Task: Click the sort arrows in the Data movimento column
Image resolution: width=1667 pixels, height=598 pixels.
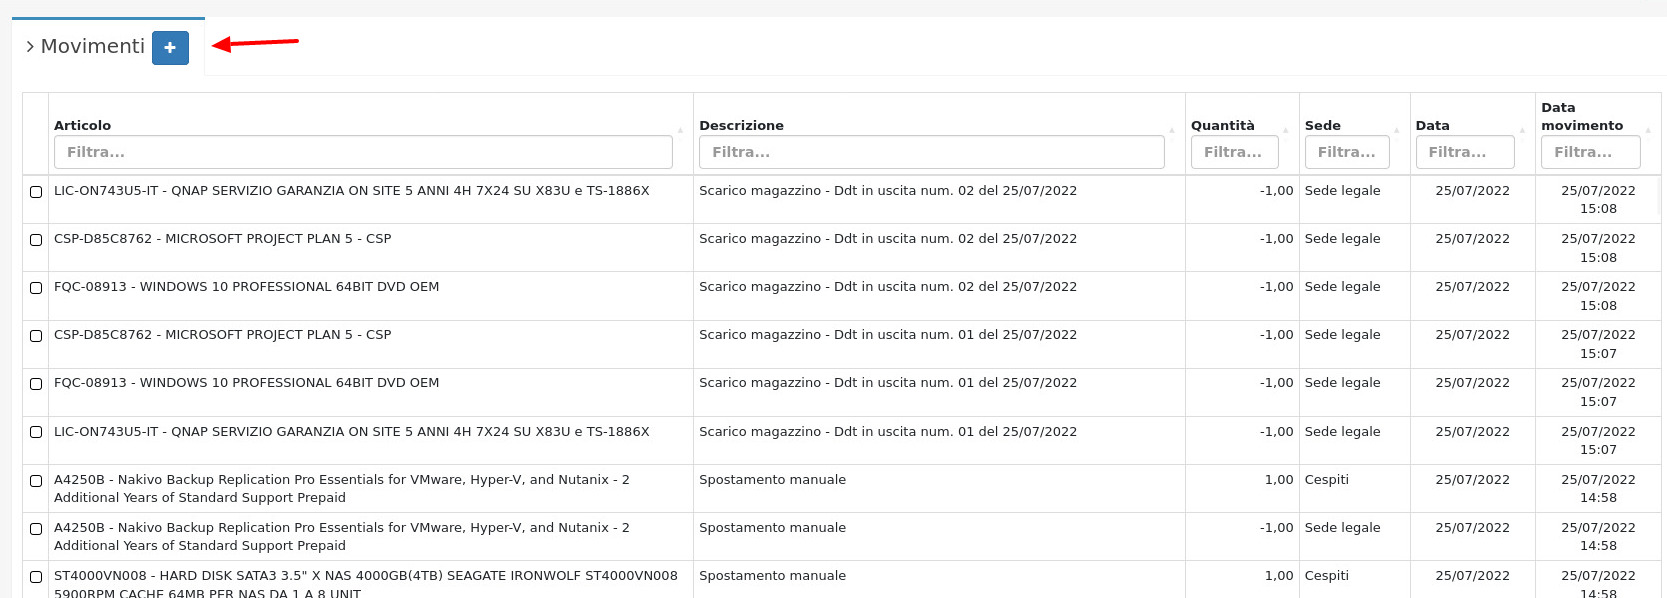Action: click(x=1648, y=130)
